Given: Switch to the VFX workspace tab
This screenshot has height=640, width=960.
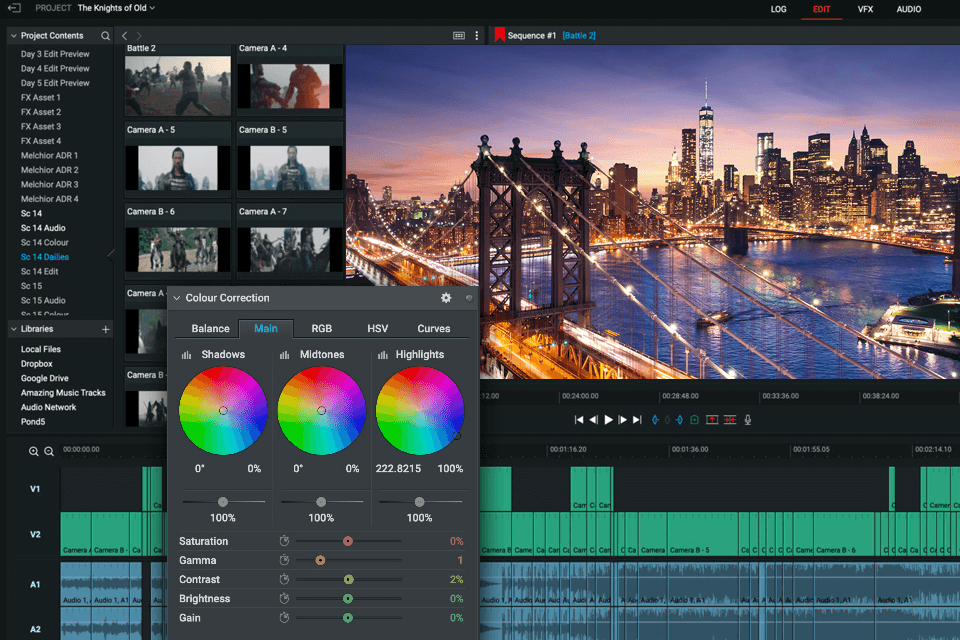Looking at the screenshot, I should click(x=865, y=9).
